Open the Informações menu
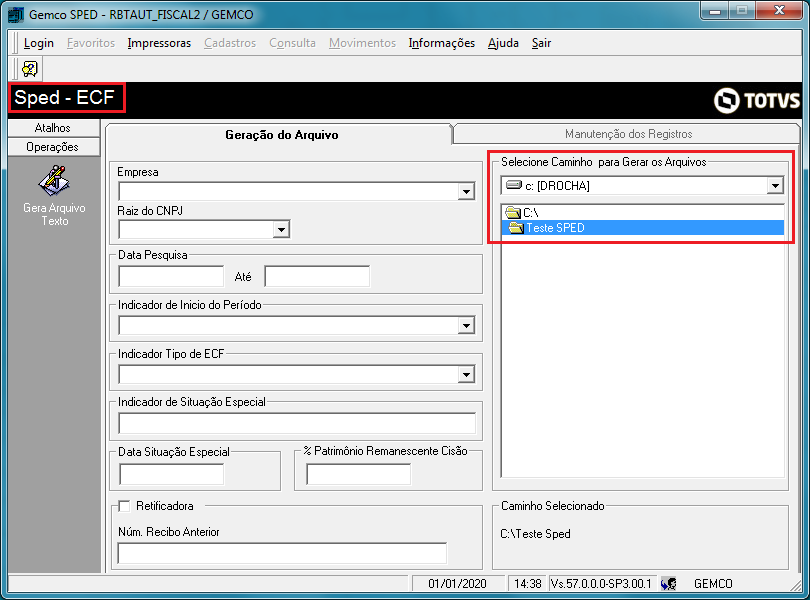 click(442, 43)
